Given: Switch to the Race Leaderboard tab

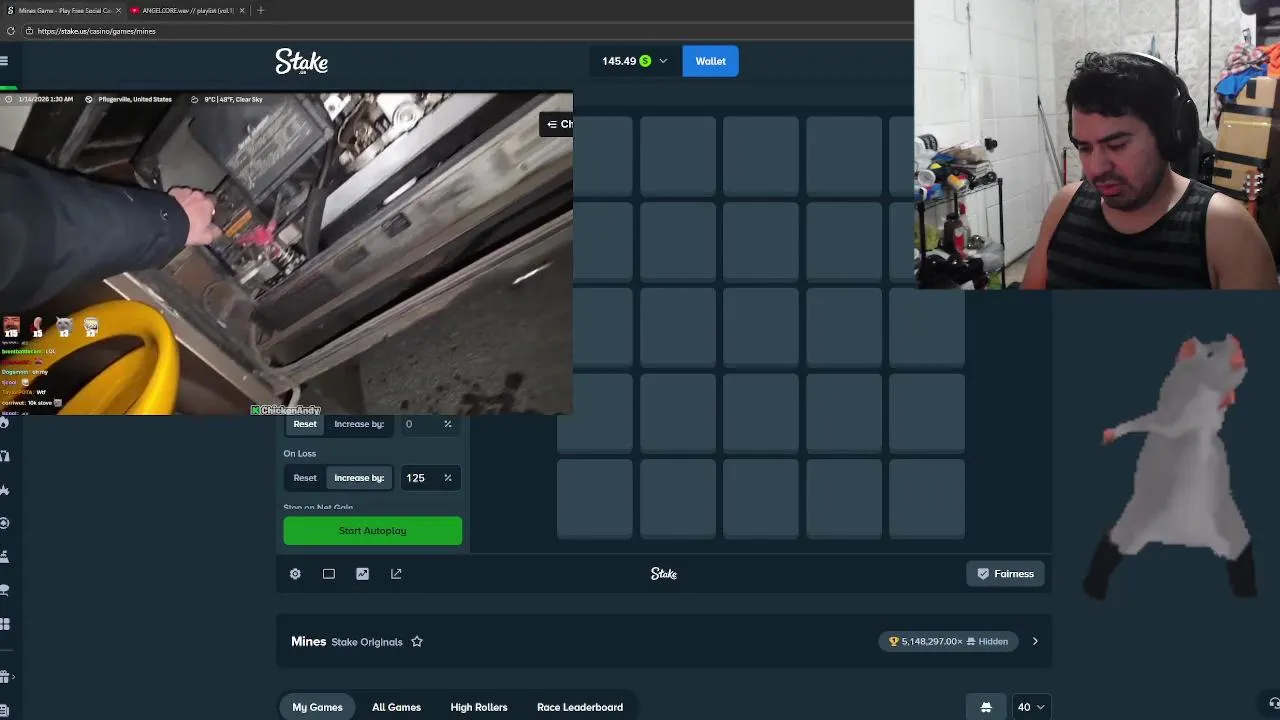Looking at the screenshot, I should tap(580, 707).
